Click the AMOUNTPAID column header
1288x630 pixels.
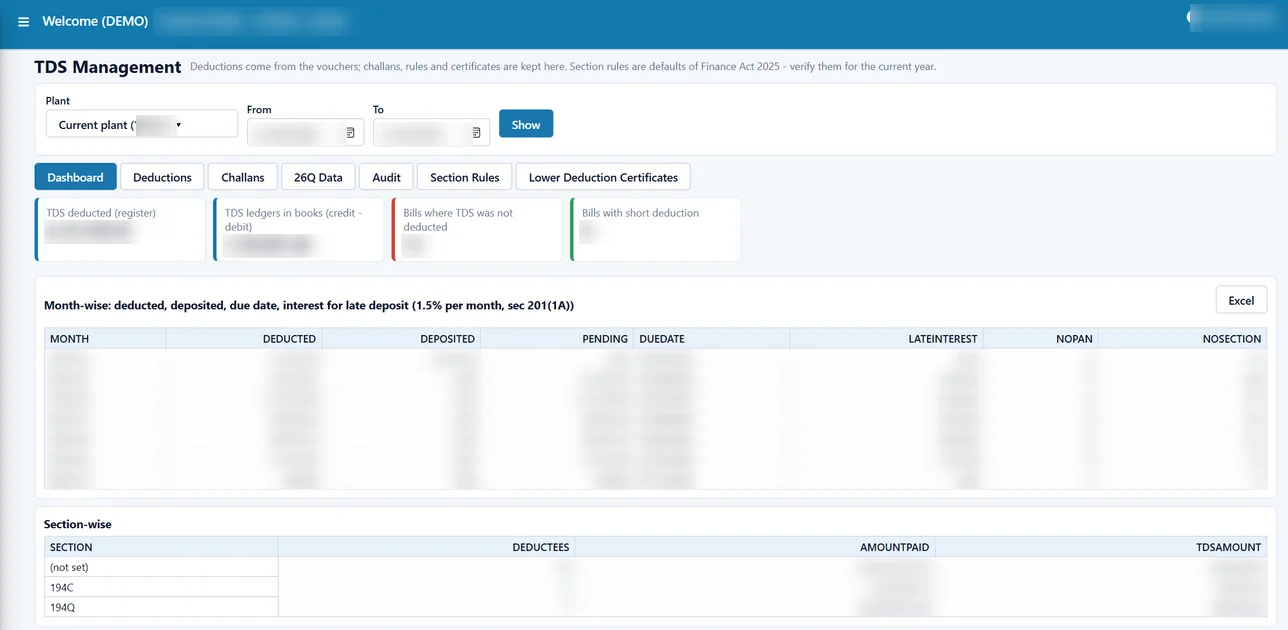756,547
